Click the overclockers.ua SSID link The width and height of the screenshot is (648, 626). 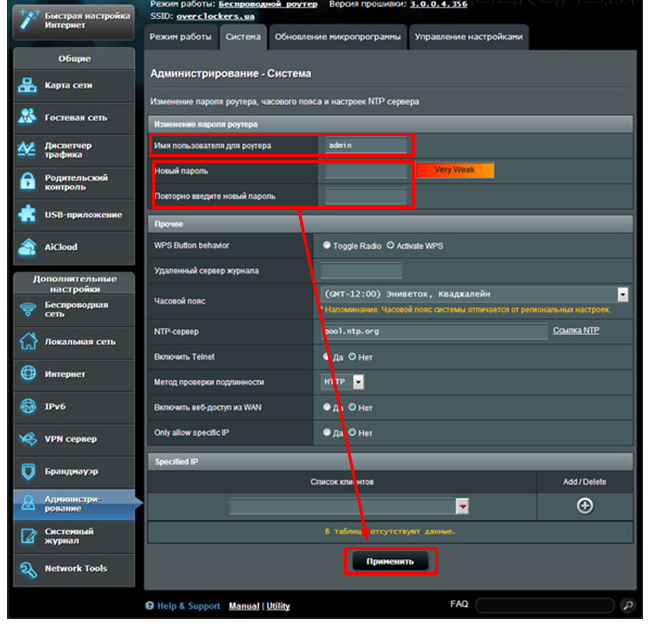pos(215,17)
